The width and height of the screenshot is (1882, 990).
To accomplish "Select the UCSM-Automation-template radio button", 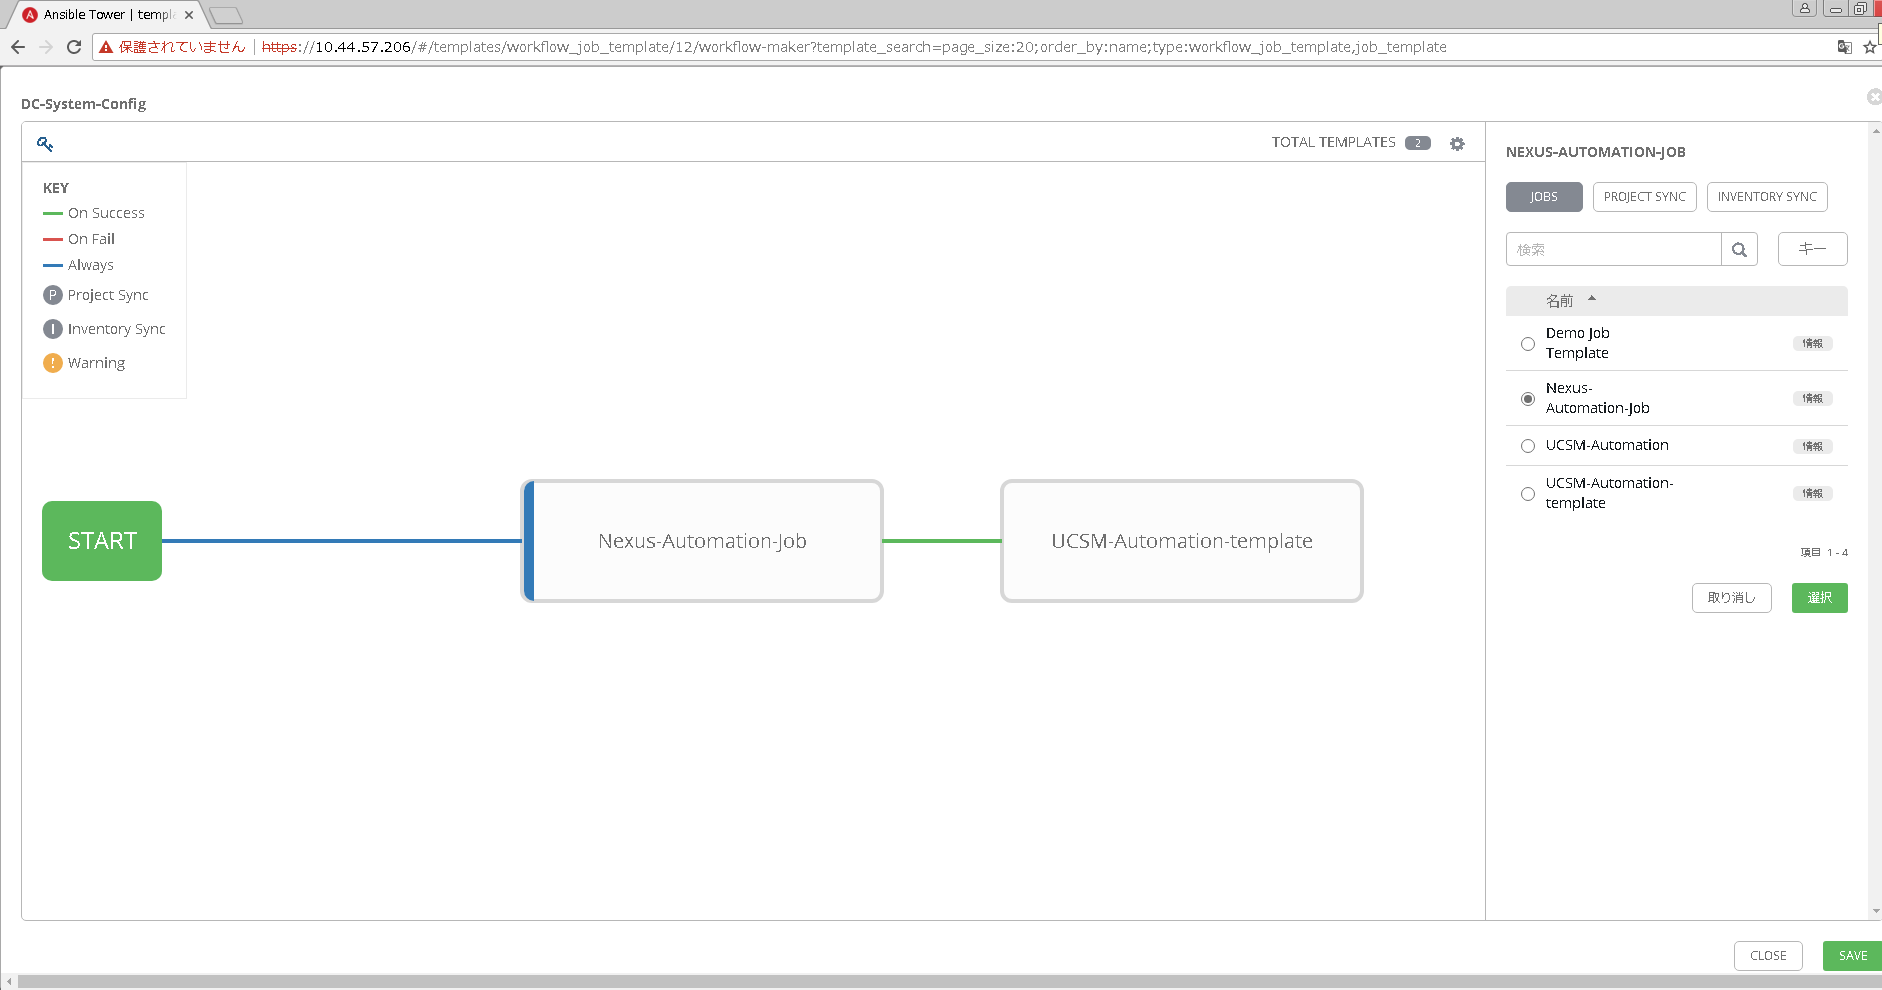I will (1528, 494).
